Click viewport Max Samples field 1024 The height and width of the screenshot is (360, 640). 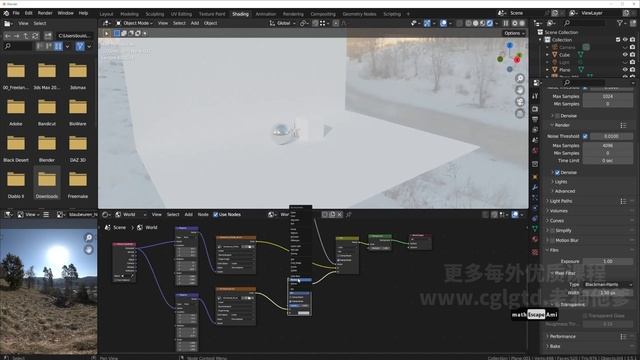click(607, 96)
